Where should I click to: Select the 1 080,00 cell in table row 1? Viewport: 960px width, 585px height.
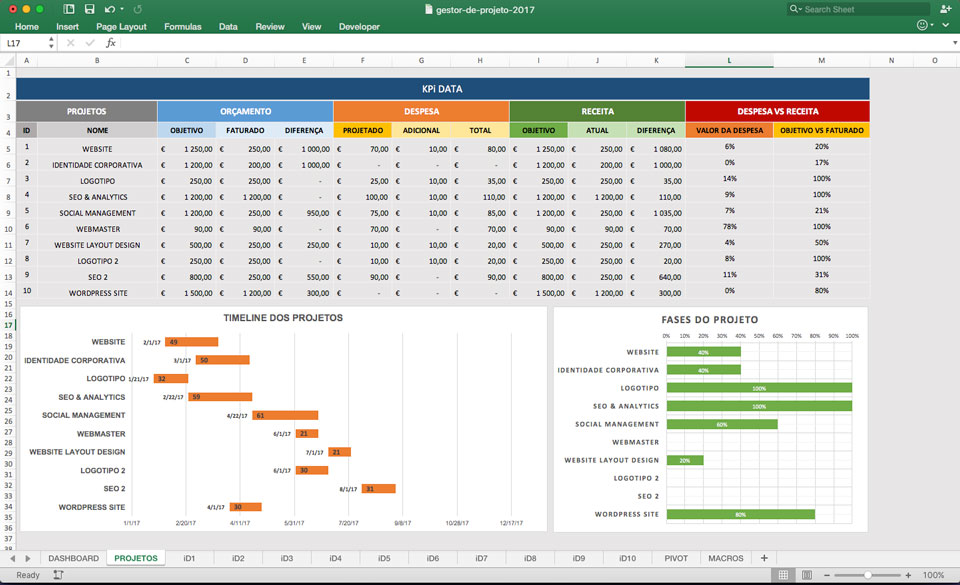pyautogui.click(x=656, y=149)
